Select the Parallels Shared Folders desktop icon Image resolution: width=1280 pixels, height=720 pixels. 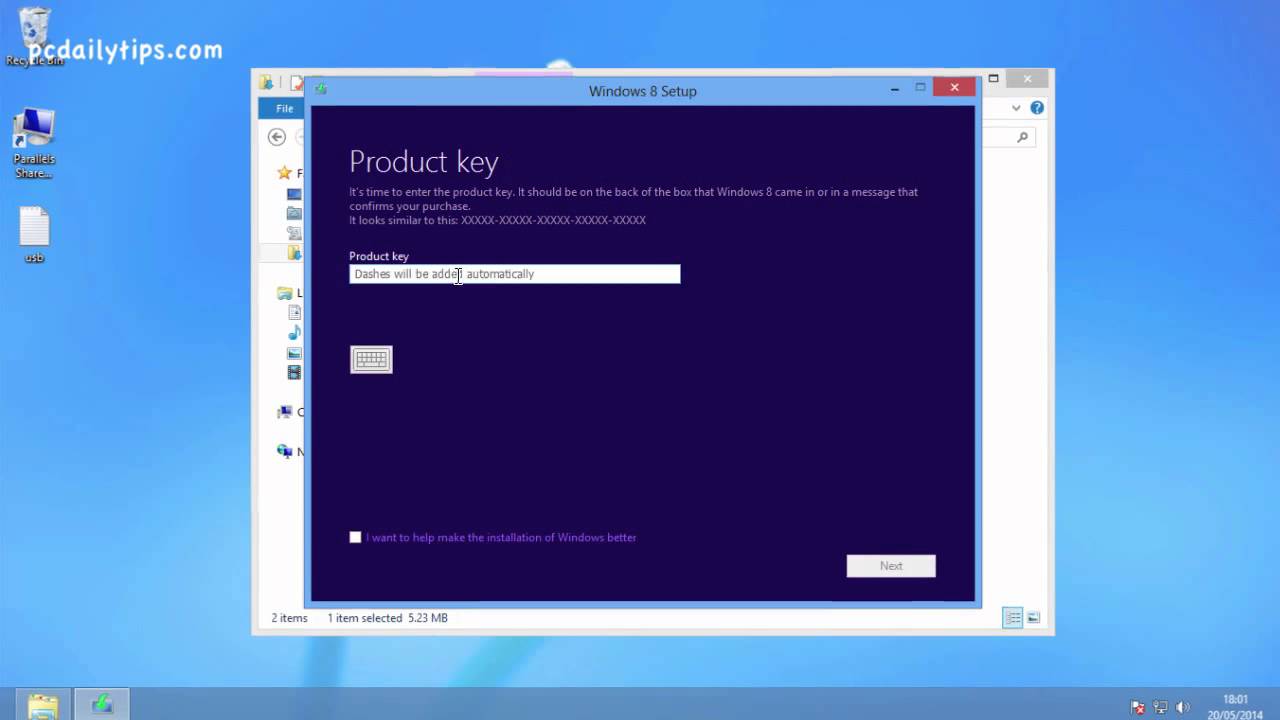(x=34, y=144)
